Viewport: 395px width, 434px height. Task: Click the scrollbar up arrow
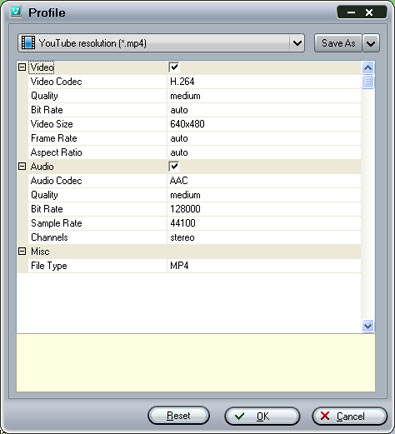point(368,68)
